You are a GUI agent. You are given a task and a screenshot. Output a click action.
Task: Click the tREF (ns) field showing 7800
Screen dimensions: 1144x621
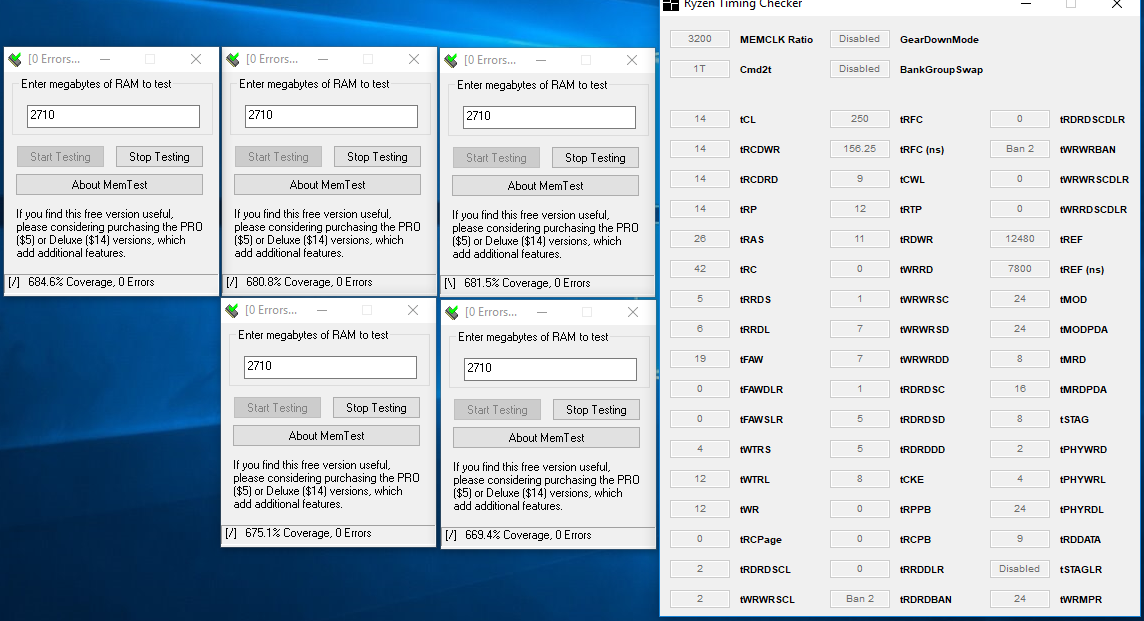tap(1019, 269)
